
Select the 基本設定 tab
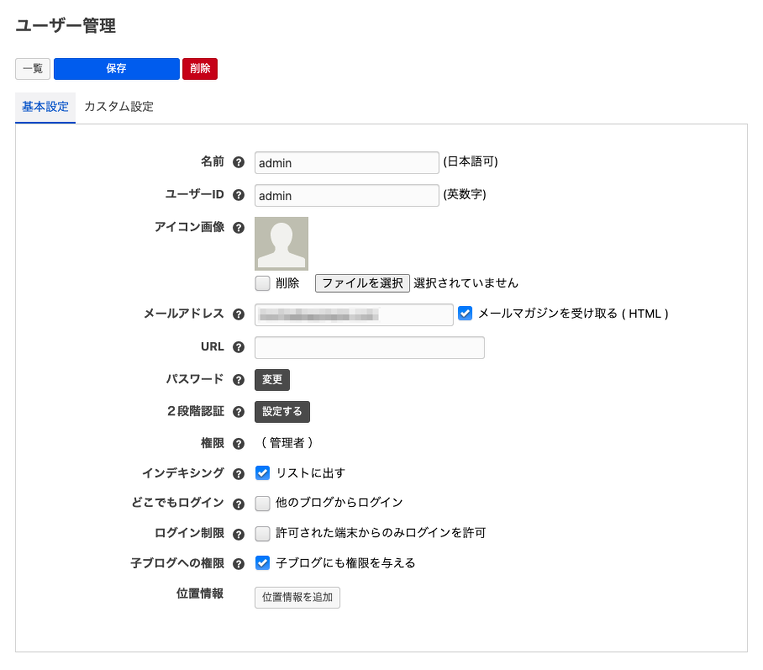[x=45, y=106]
